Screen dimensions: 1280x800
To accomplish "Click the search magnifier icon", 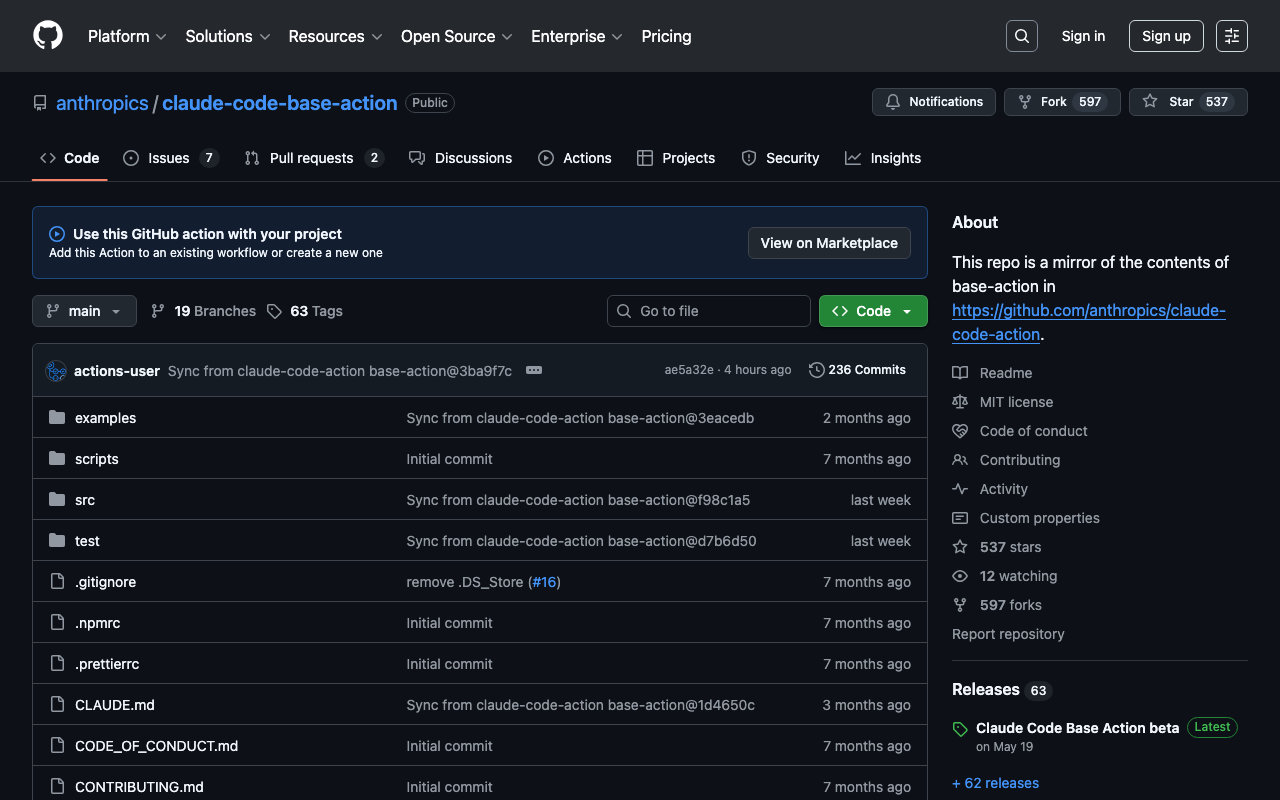I will pos(1021,36).
